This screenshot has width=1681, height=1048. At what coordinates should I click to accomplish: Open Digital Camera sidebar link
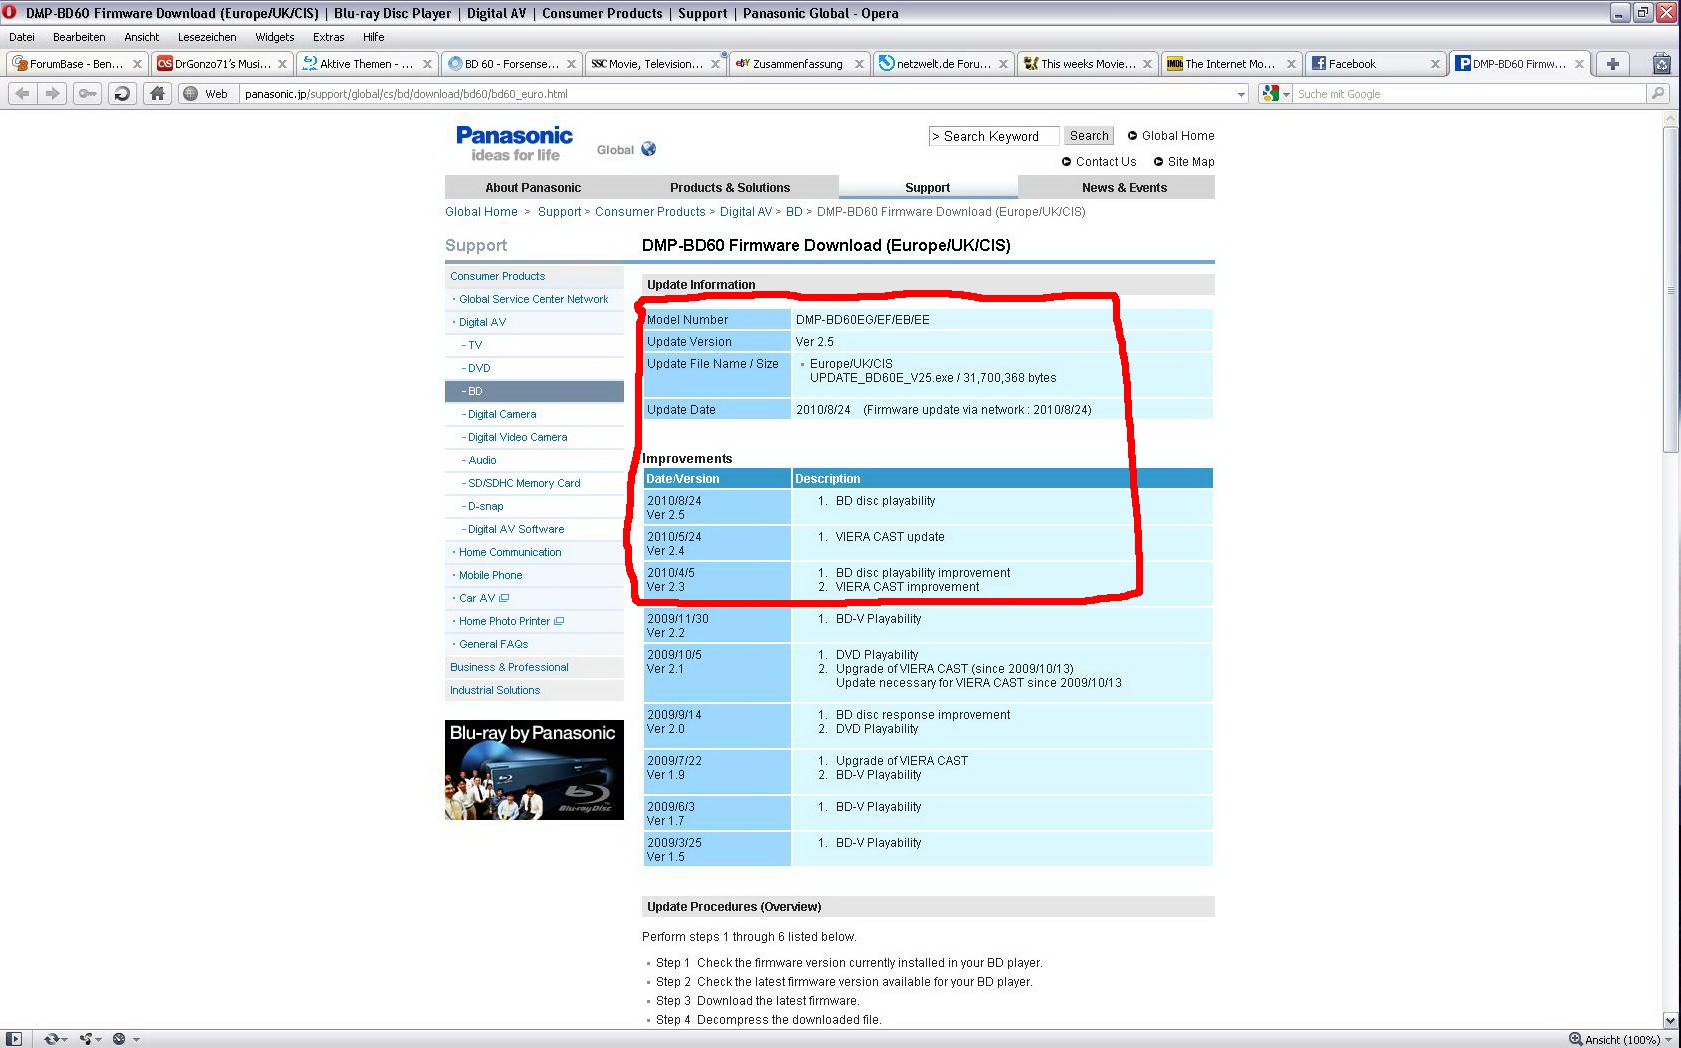tap(502, 414)
